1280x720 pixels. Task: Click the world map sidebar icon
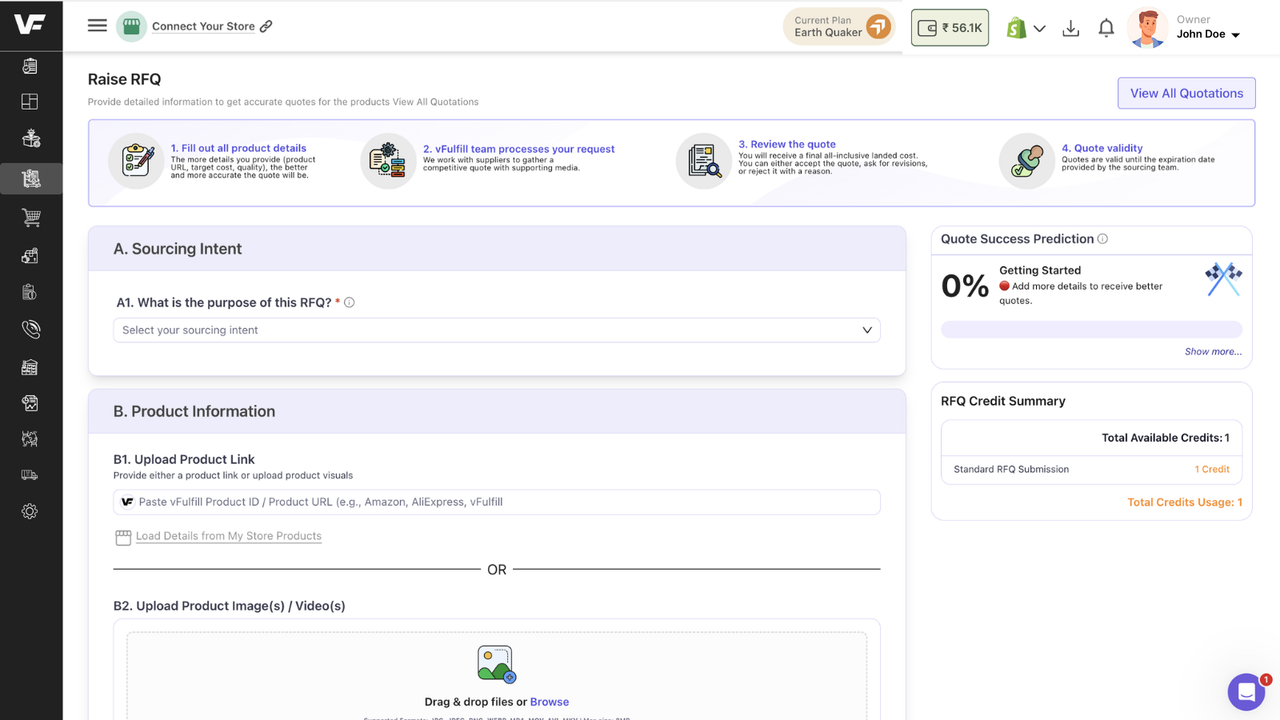point(30,439)
